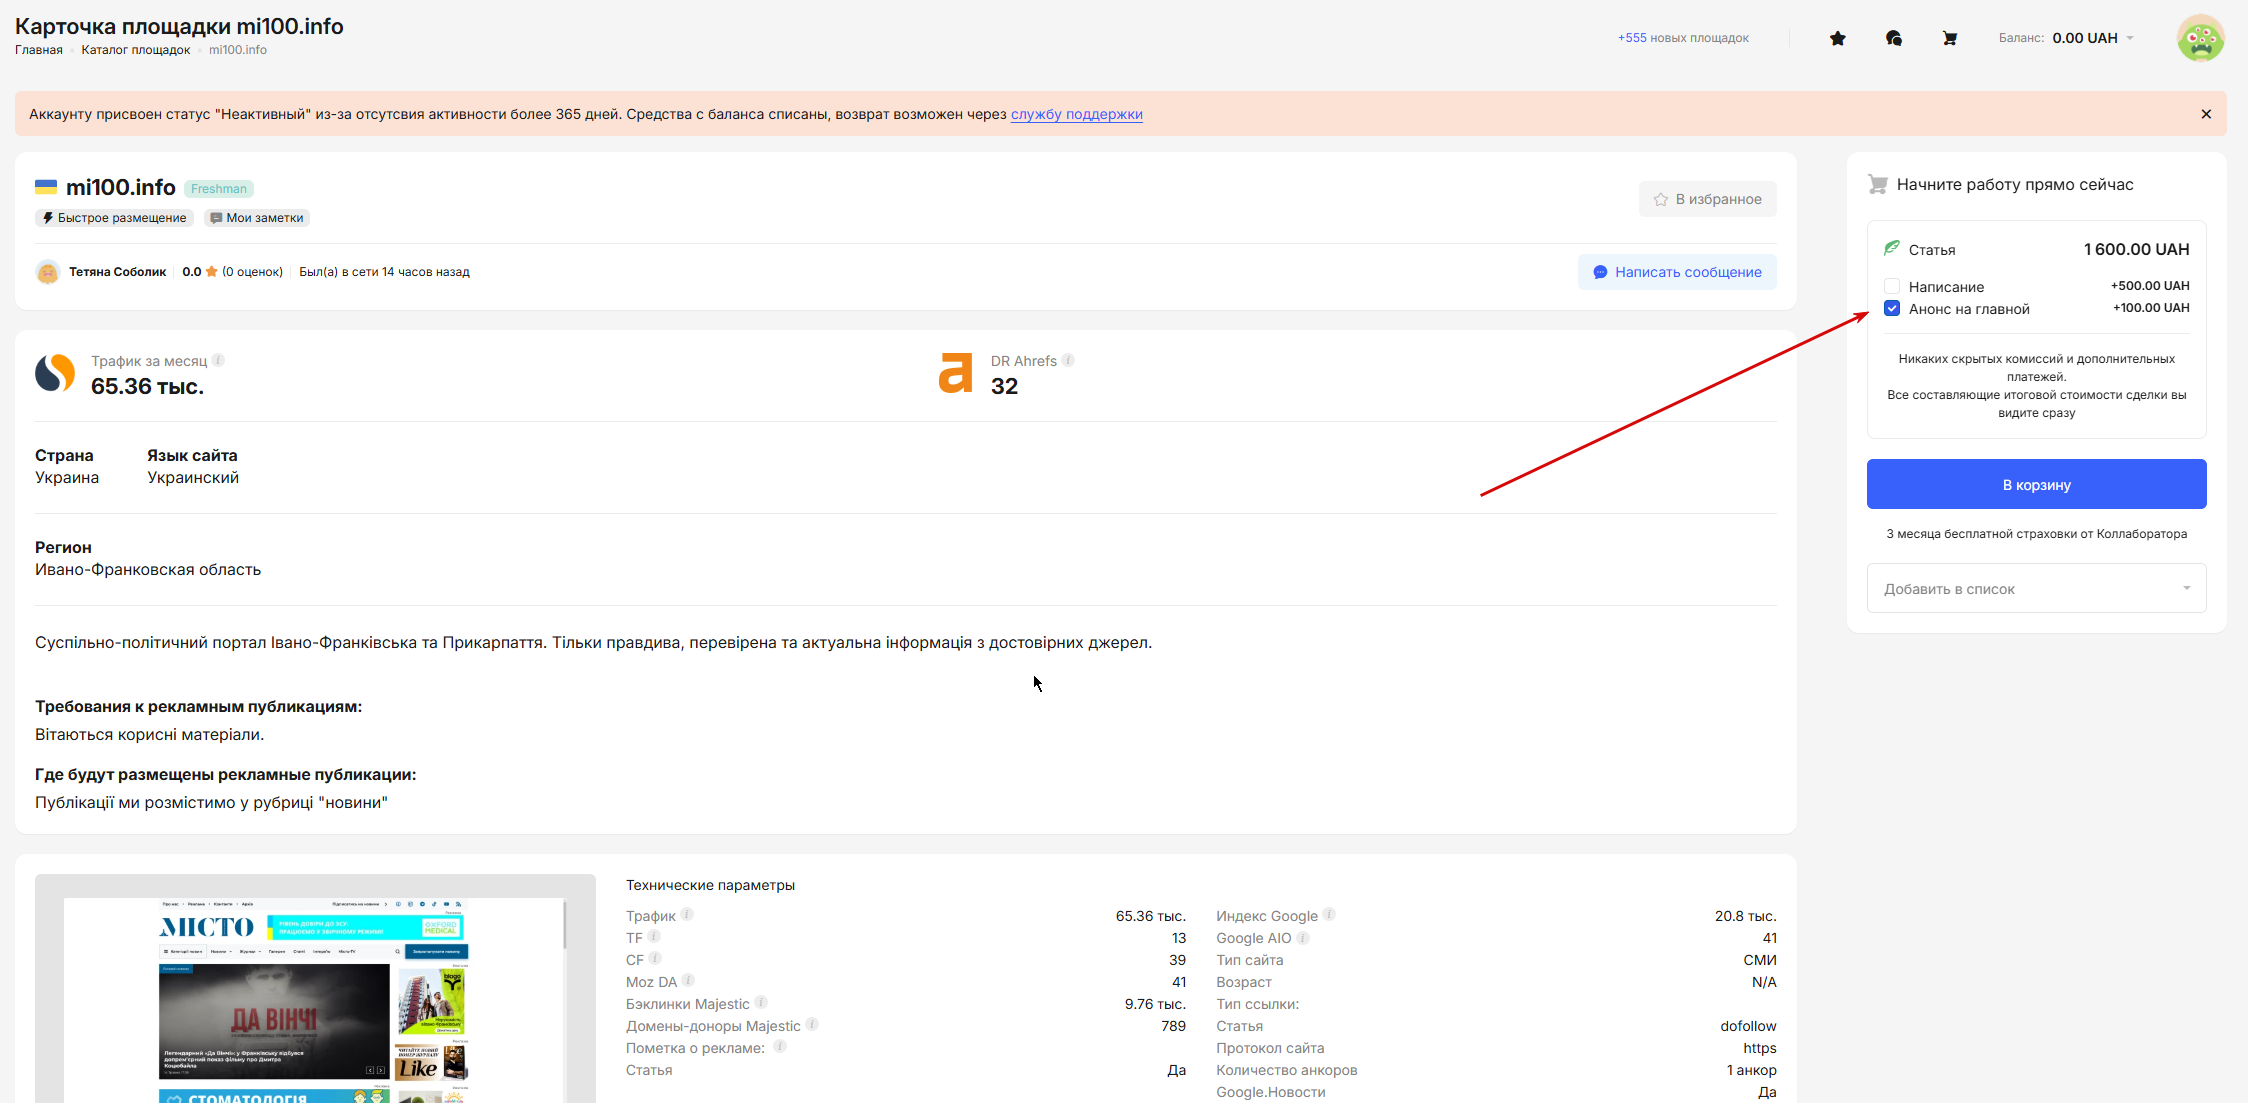Click info icon next to Трафик за месяц
The width and height of the screenshot is (2248, 1103).
[x=218, y=360]
